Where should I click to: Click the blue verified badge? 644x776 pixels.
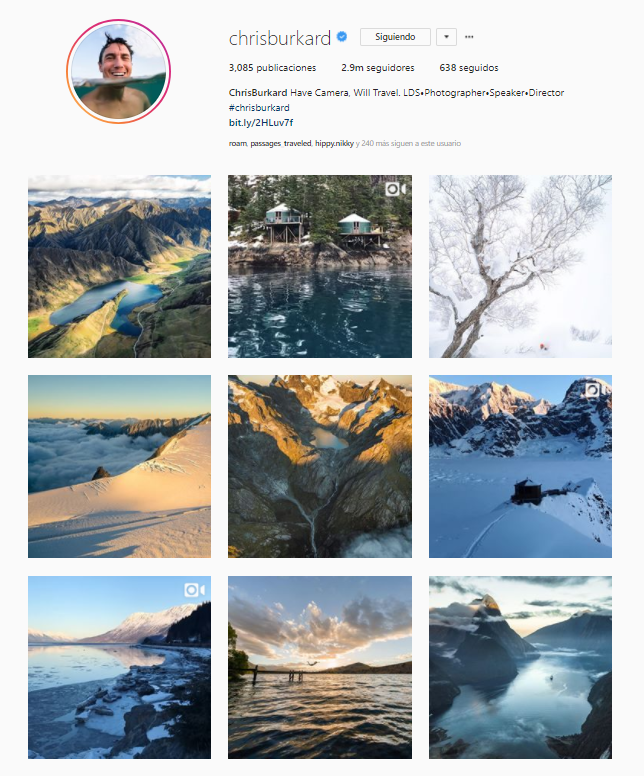[342, 37]
